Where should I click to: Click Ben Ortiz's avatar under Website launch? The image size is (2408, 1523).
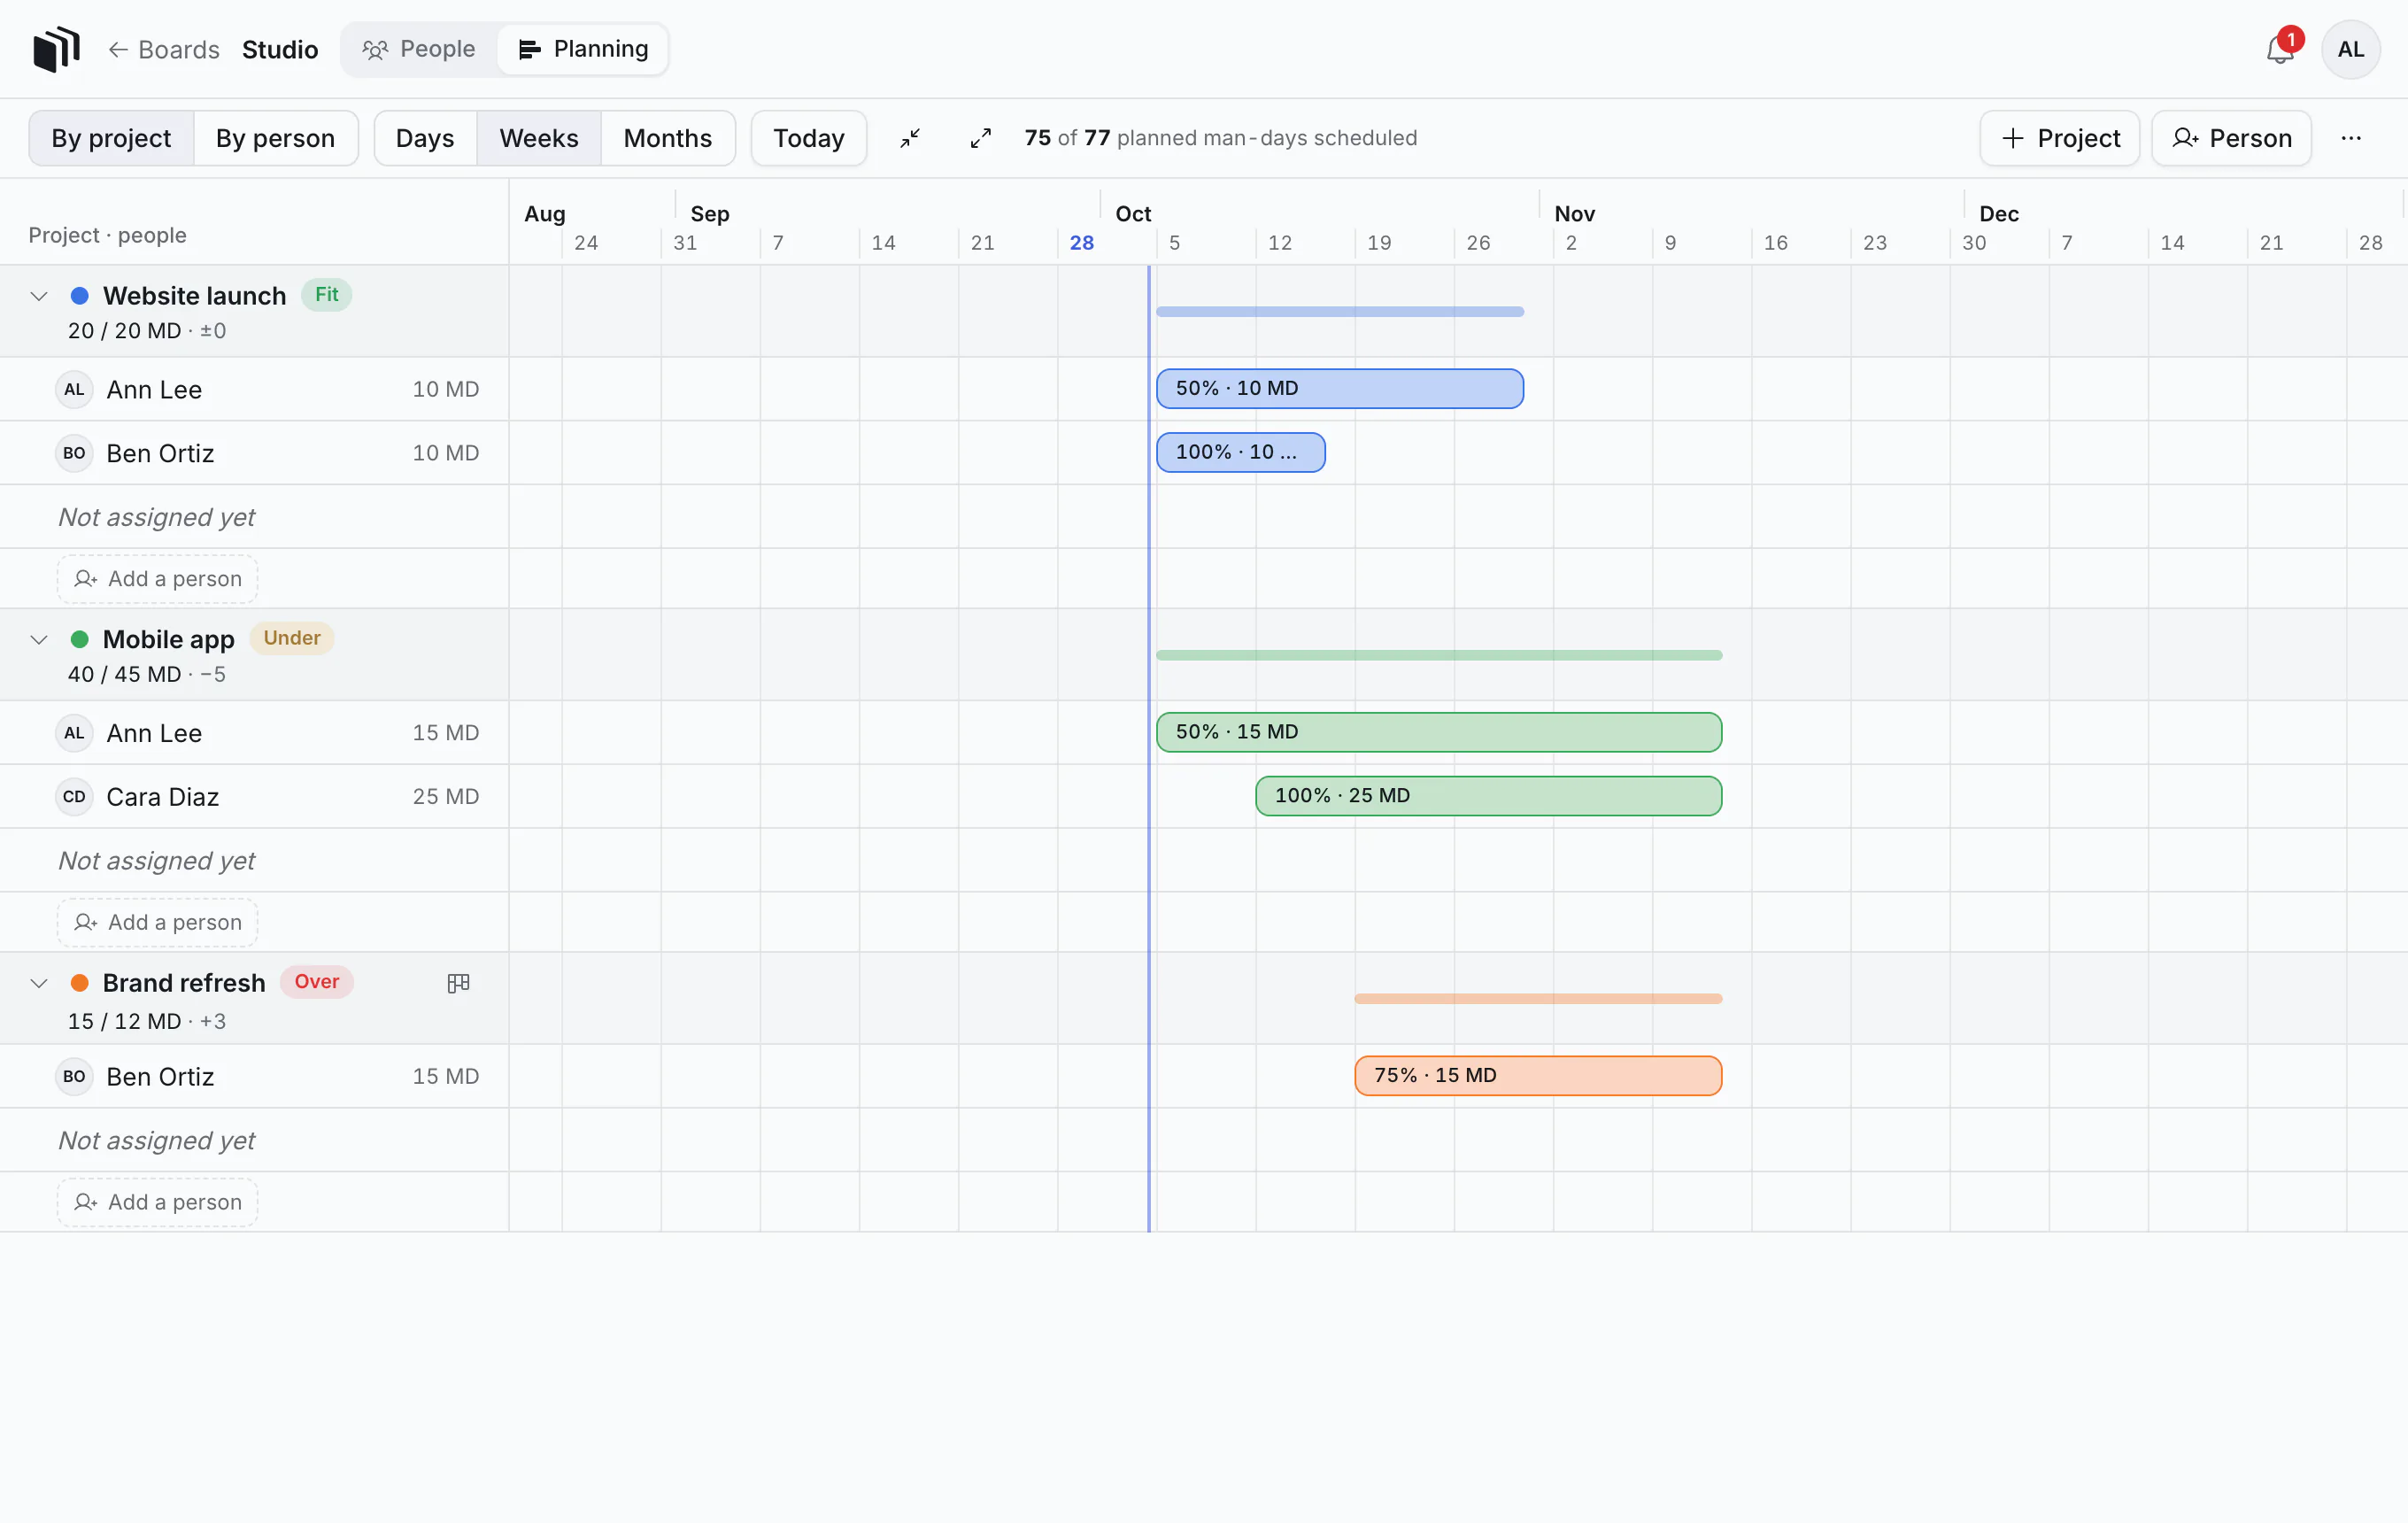coord(74,453)
